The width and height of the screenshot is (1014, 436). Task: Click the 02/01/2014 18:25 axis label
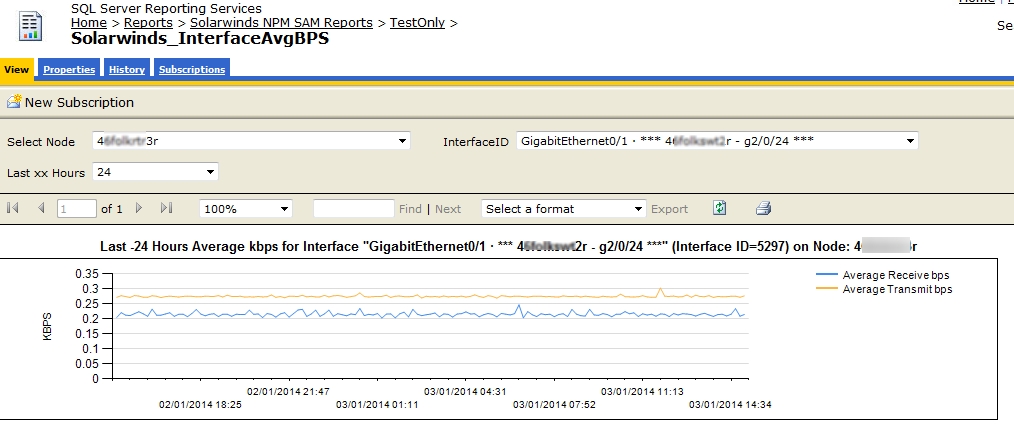pyautogui.click(x=200, y=405)
